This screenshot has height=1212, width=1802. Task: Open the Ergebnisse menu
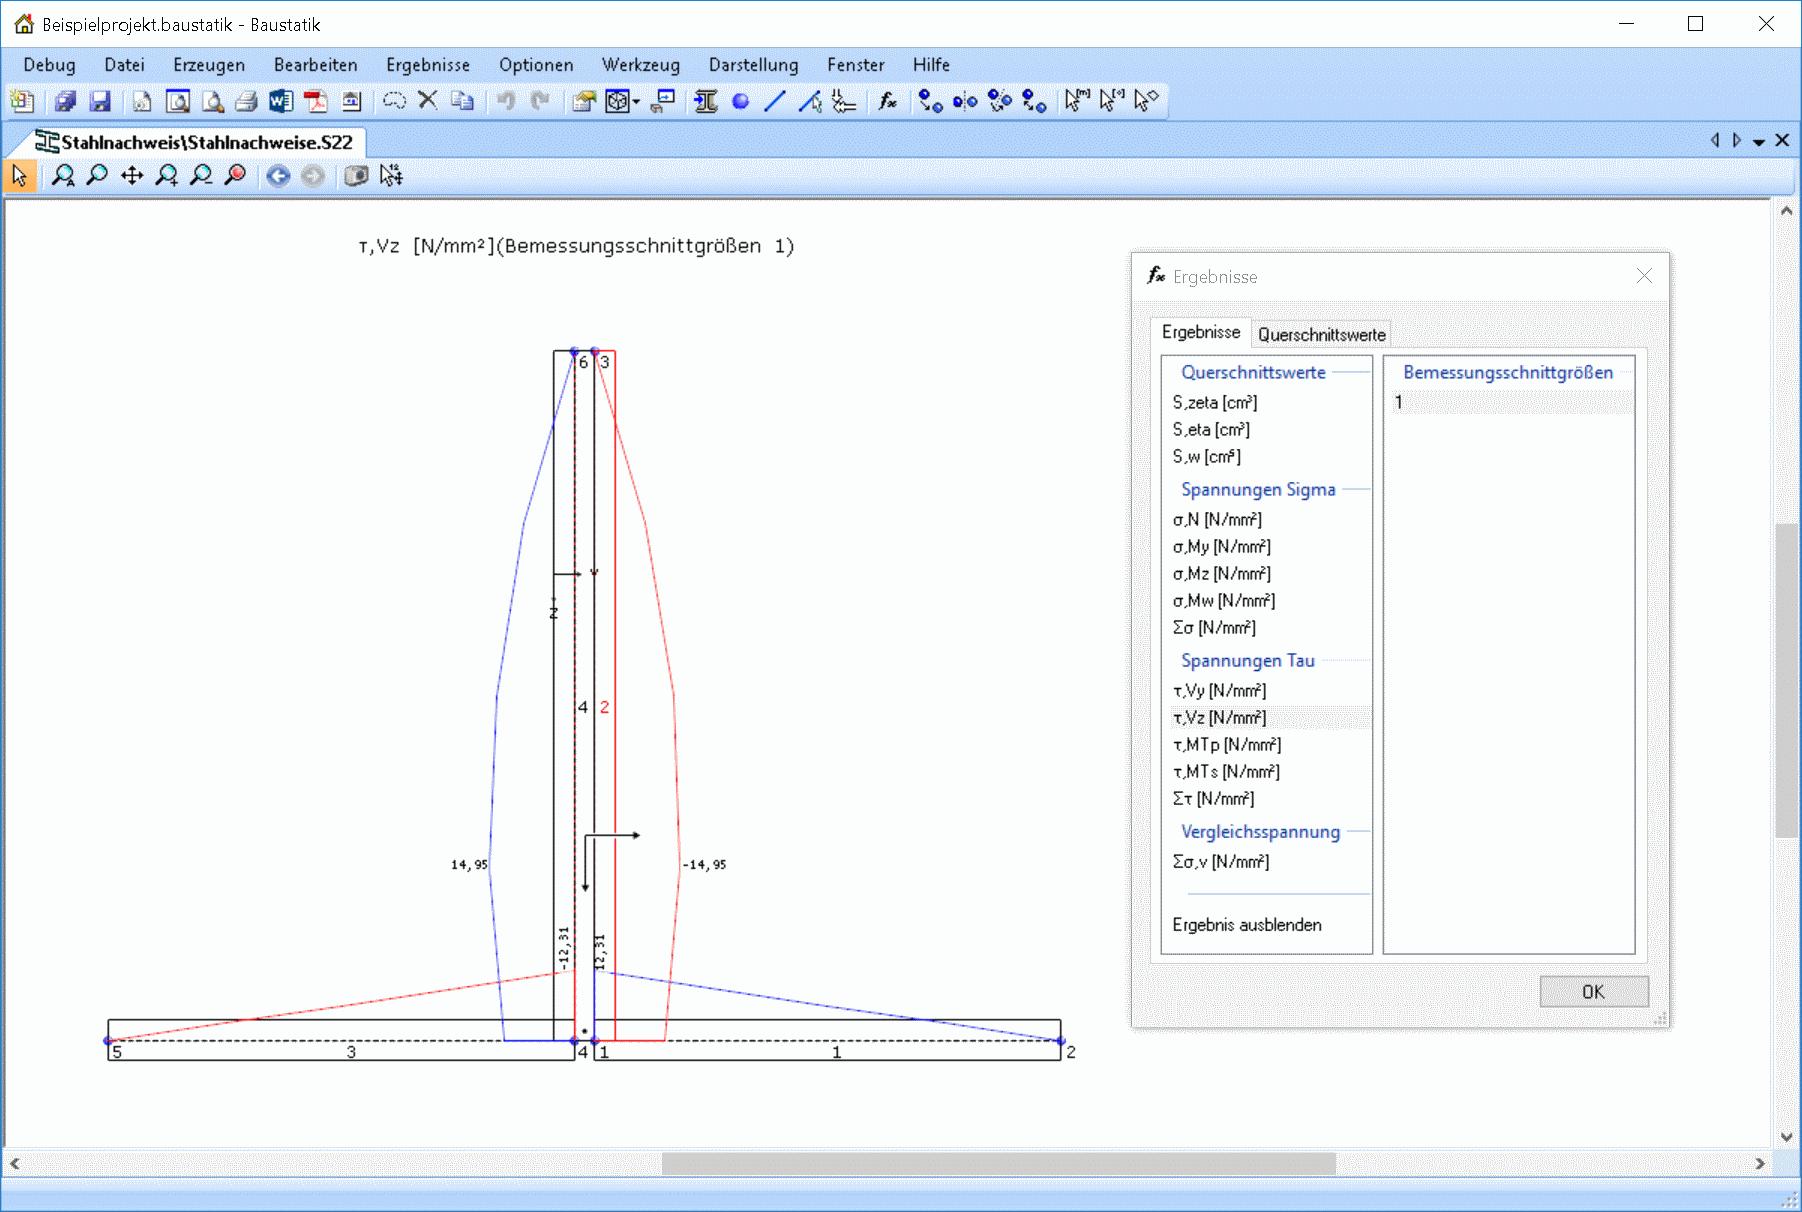click(428, 65)
